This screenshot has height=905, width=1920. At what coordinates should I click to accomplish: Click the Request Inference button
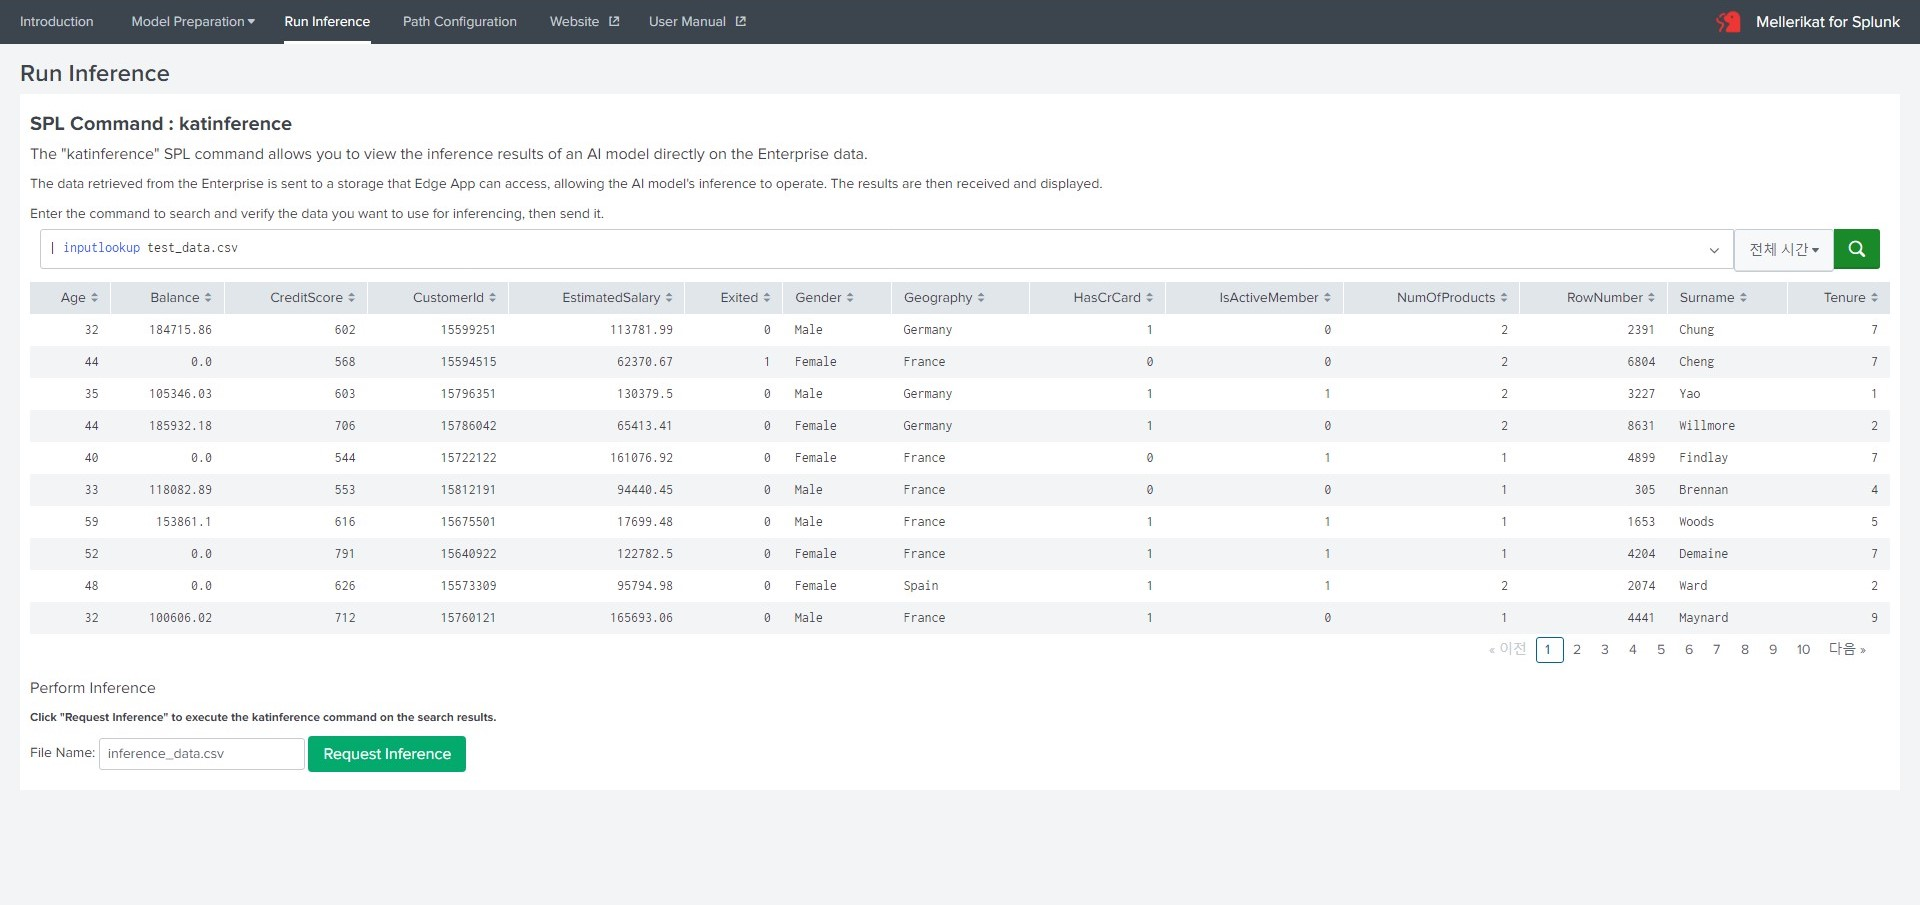tap(387, 754)
